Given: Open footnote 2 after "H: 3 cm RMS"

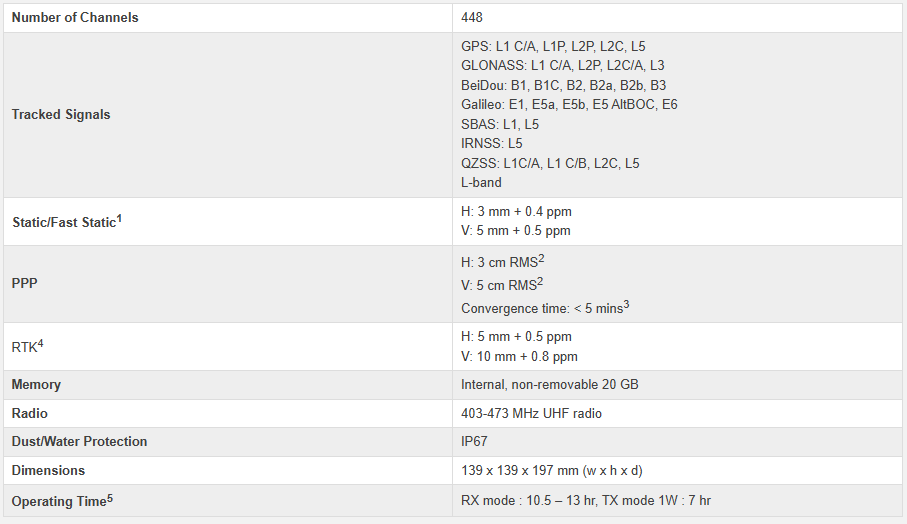Looking at the screenshot, I should (541, 258).
